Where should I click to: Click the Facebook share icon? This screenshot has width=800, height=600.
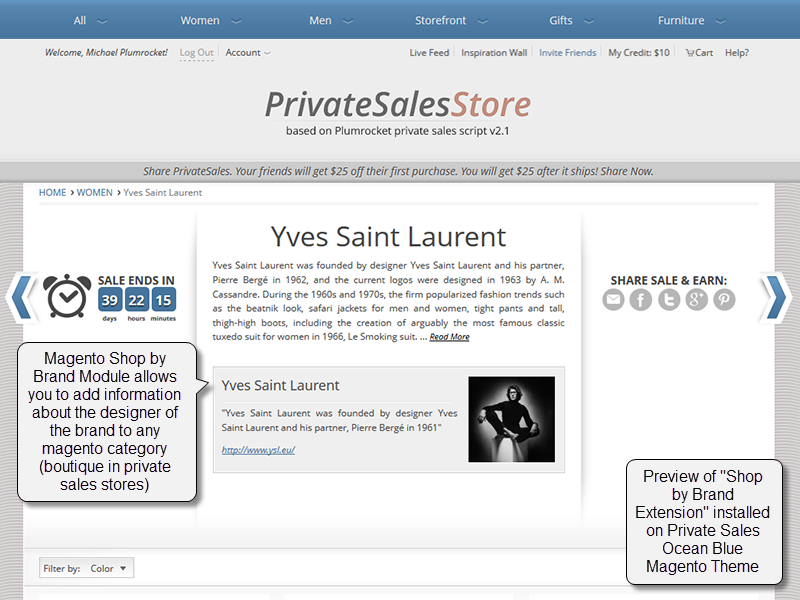tap(641, 298)
